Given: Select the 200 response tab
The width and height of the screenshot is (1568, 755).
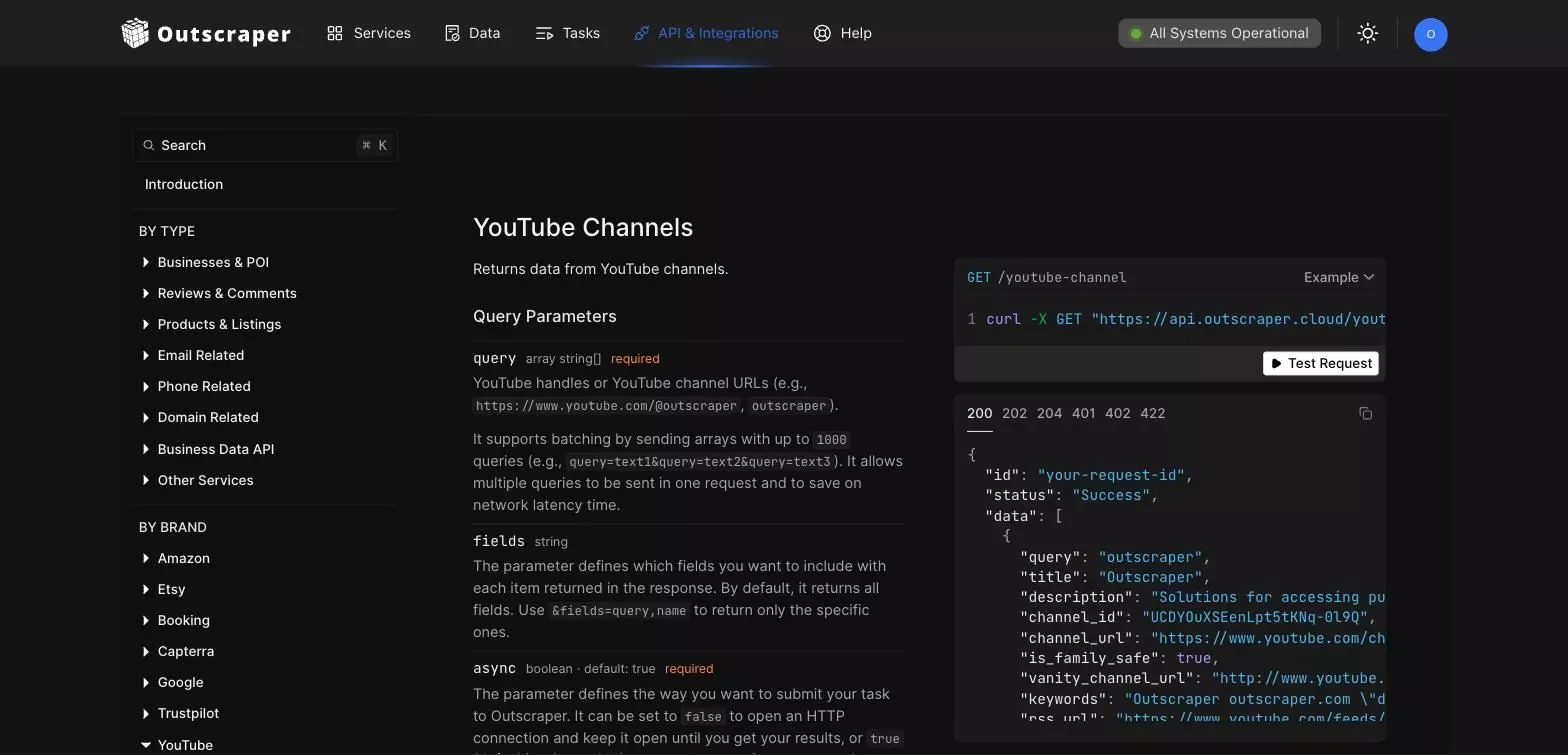Looking at the screenshot, I should point(979,413).
